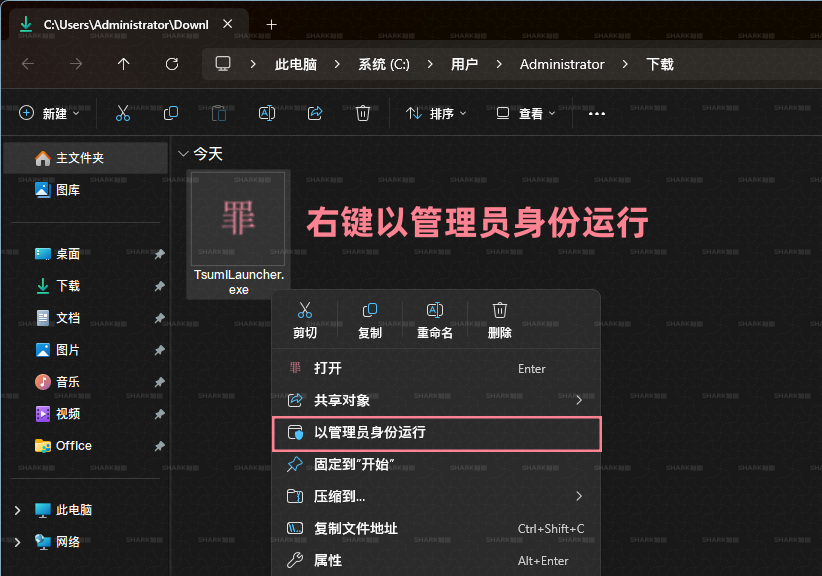
Task: Click the Share icon in the toolbar
Action: click(x=315, y=113)
